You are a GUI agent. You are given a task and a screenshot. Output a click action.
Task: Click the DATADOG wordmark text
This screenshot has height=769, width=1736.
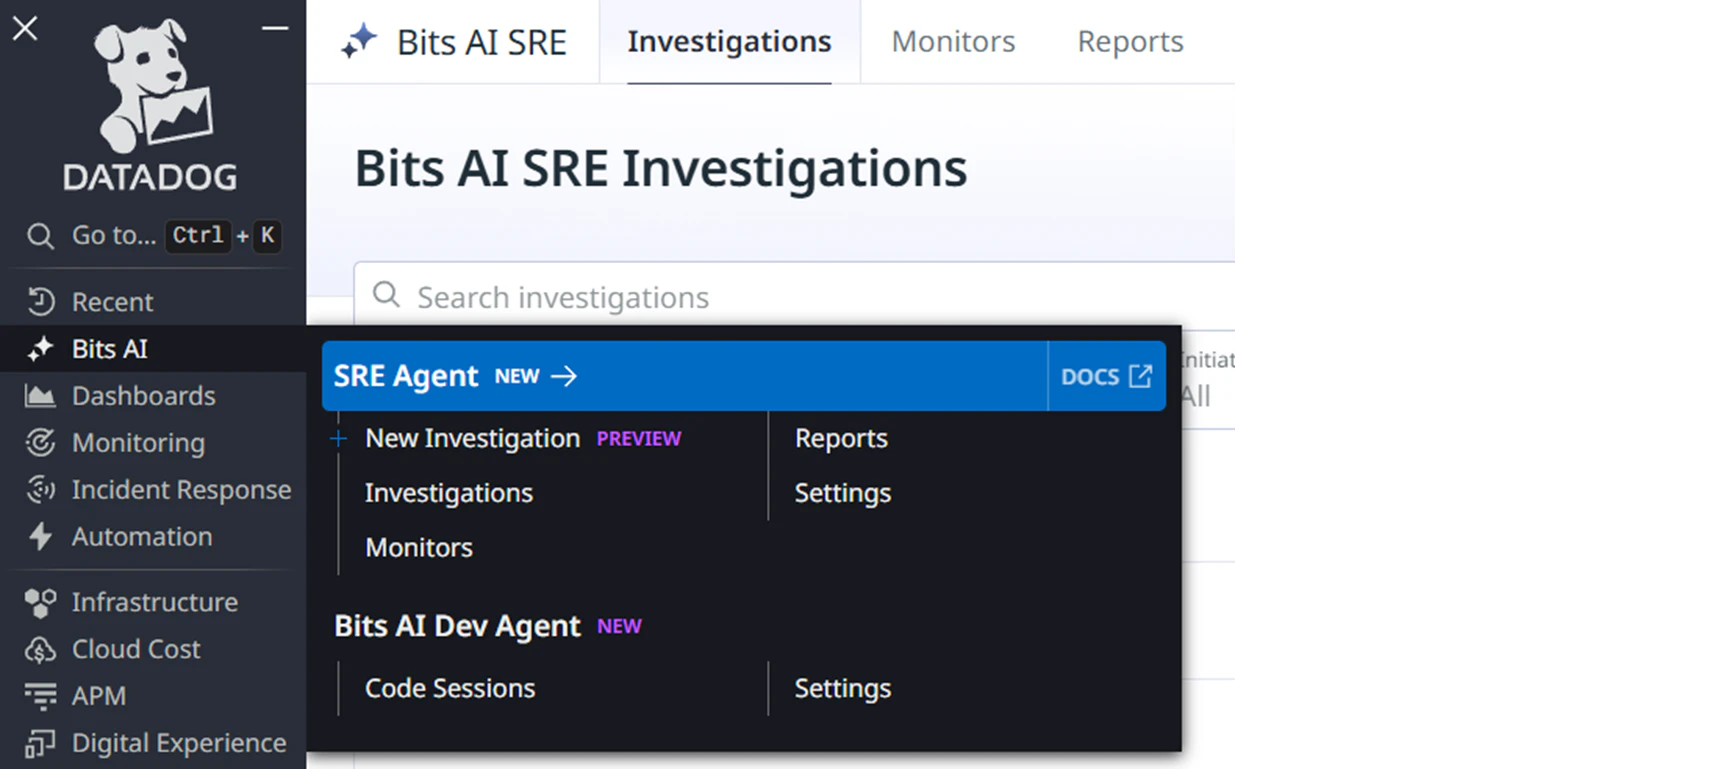(151, 178)
